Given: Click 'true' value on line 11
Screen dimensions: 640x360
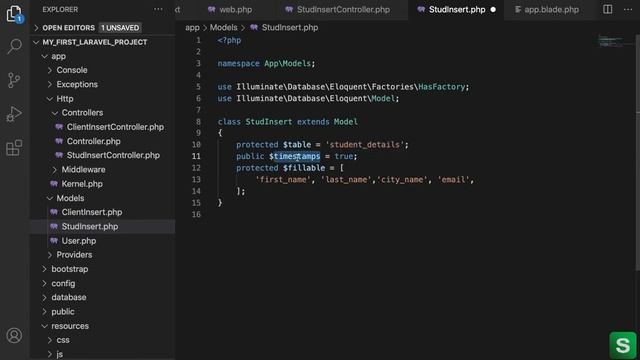Looking at the screenshot, I should 344,156.
